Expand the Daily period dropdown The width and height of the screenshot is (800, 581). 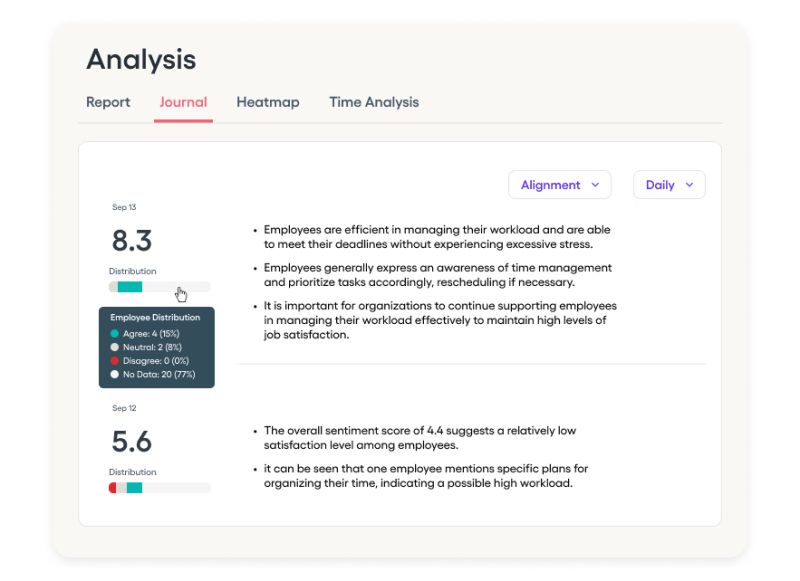668,185
